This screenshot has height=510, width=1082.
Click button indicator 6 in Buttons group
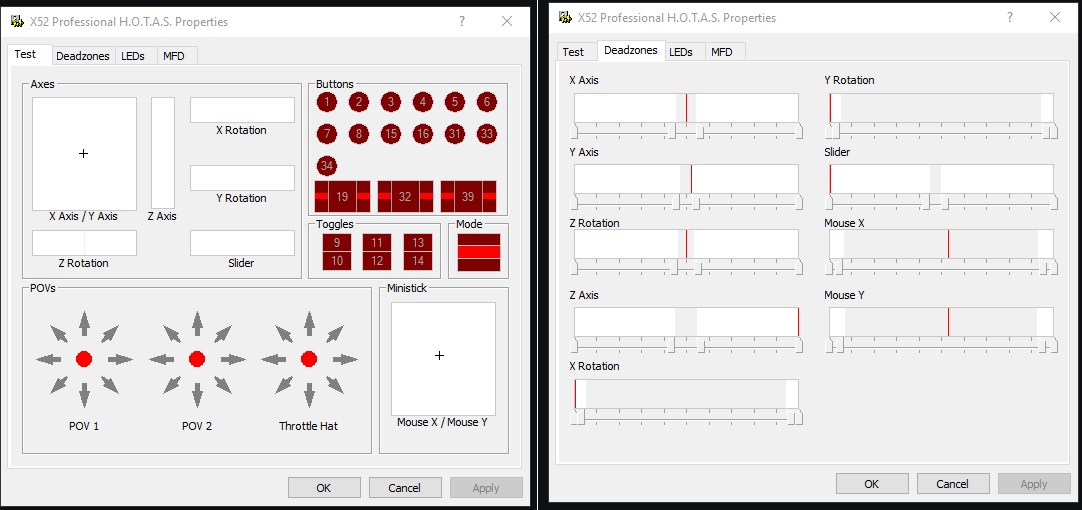[487, 102]
